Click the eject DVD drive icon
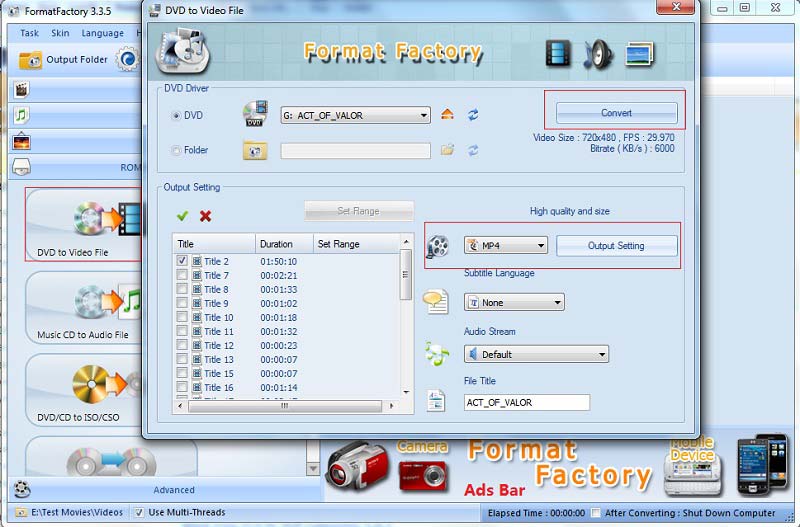The width and height of the screenshot is (800, 527). pyautogui.click(x=447, y=115)
